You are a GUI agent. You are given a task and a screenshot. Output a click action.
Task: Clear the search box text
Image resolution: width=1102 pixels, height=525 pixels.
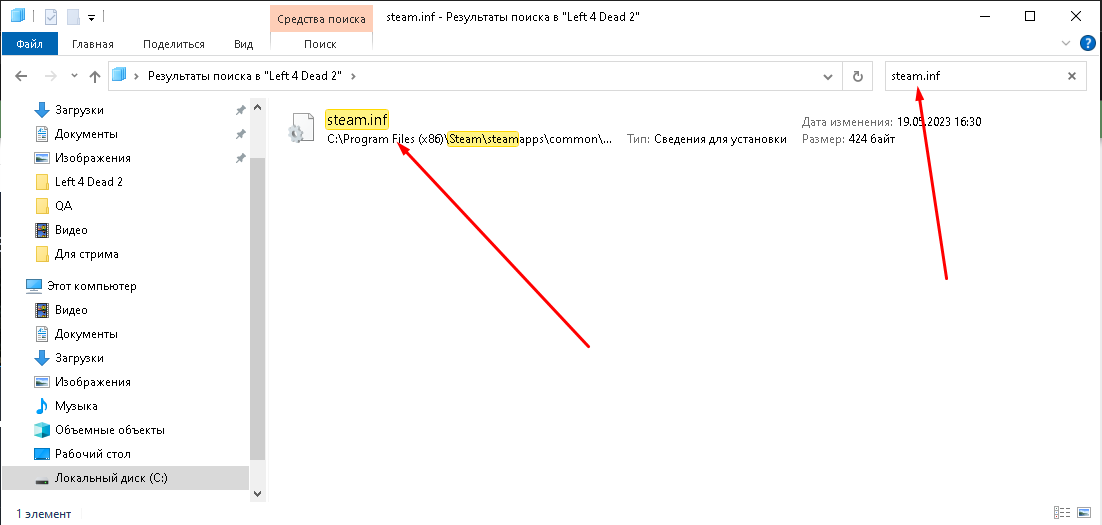click(x=1072, y=76)
